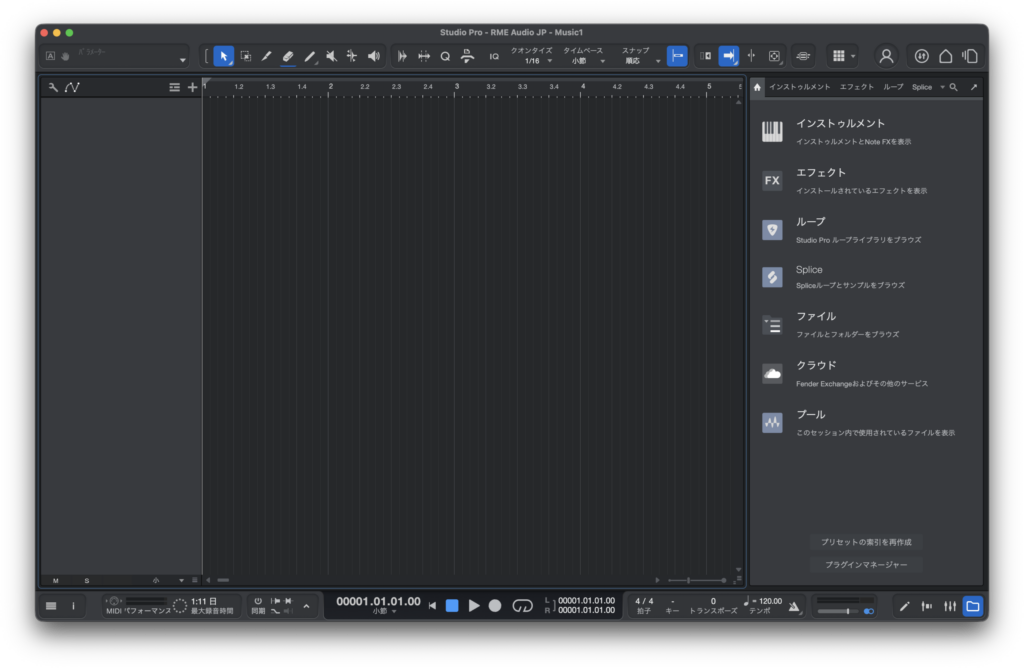Click the Add Track plus icon
This screenshot has height=668, width=1024.
[193, 88]
